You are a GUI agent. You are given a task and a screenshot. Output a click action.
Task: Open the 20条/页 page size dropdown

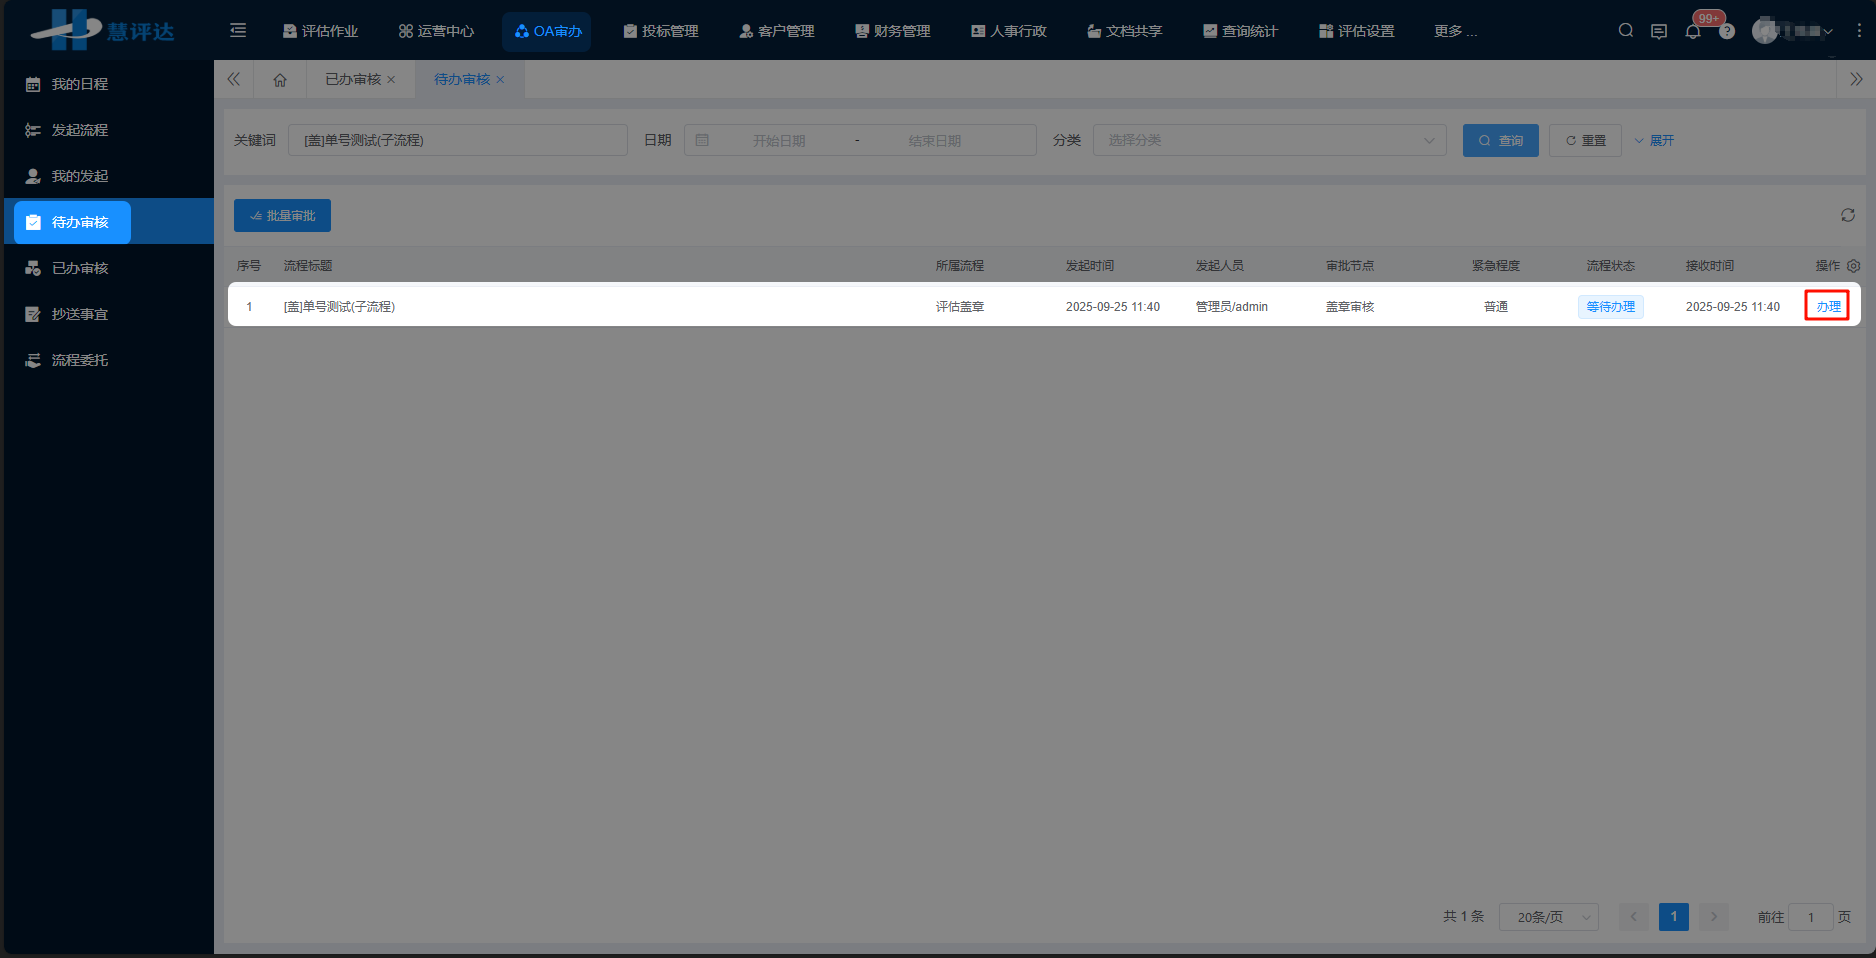(1548, 917)
